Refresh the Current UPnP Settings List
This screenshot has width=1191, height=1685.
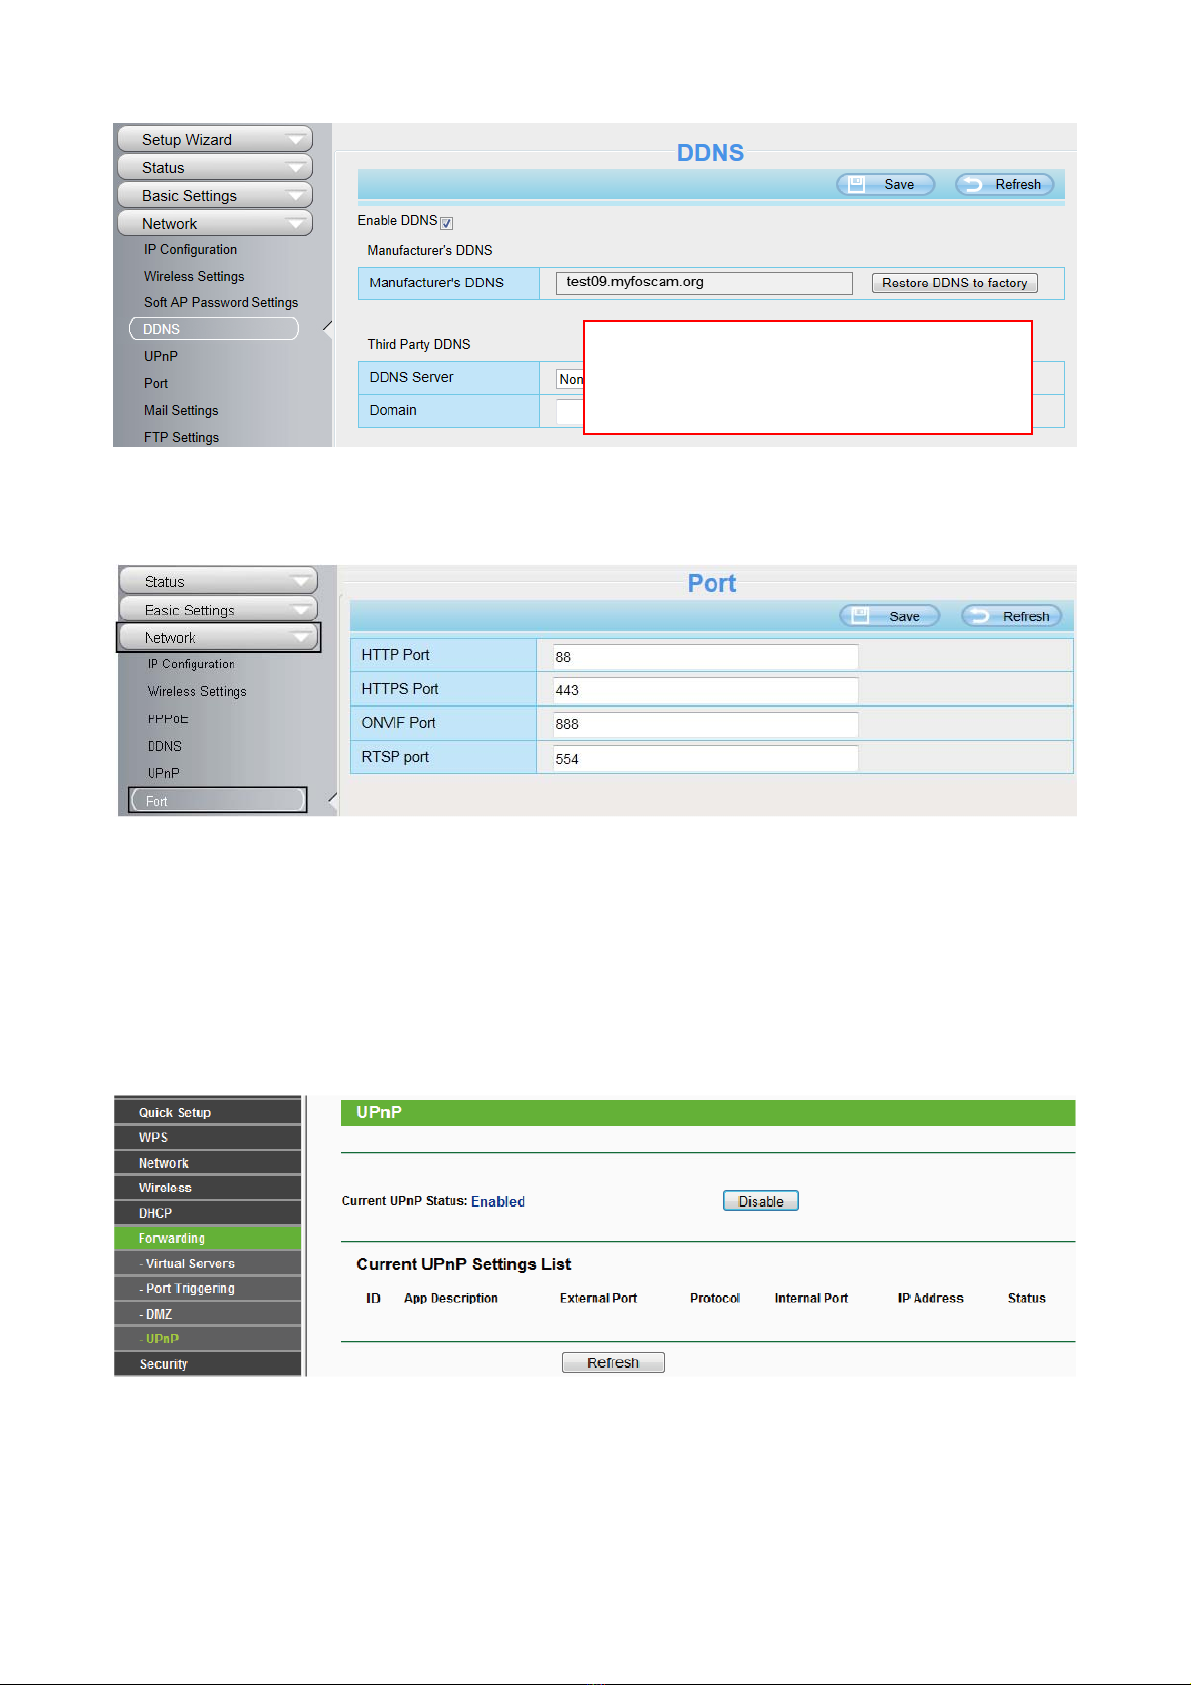click(x=613, y=1362)
